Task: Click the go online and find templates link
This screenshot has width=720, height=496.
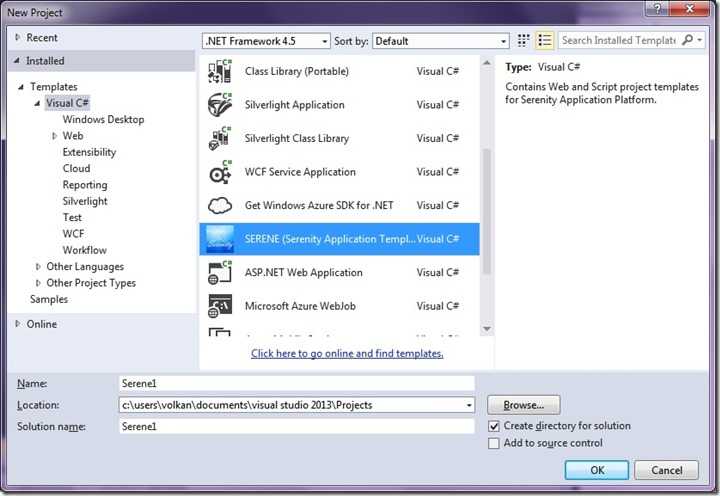Action: click(347, 353)
